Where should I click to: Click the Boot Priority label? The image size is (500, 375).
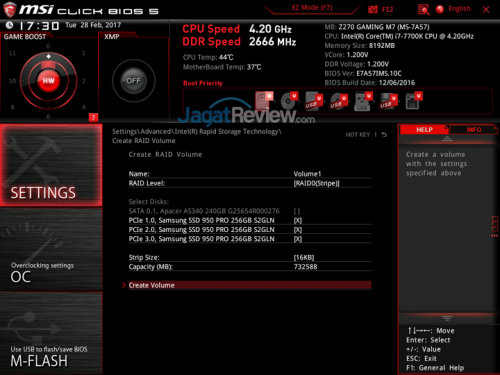tap(203, 83)
